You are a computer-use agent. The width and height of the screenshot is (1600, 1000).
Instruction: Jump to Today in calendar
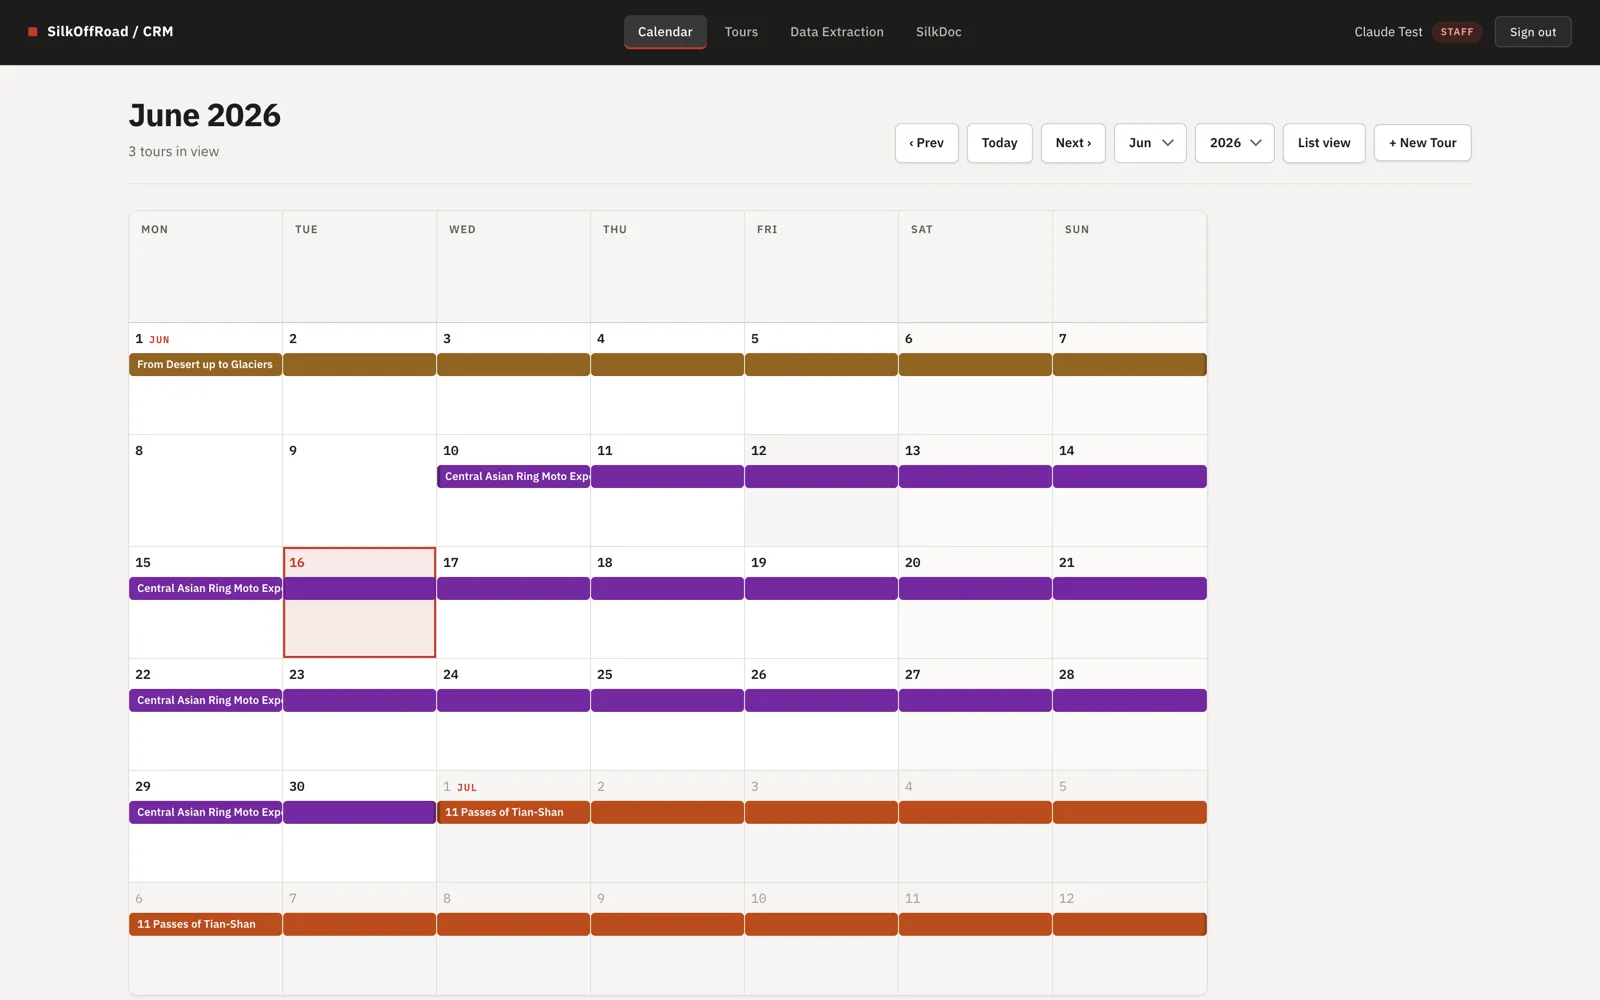(999, 143)
